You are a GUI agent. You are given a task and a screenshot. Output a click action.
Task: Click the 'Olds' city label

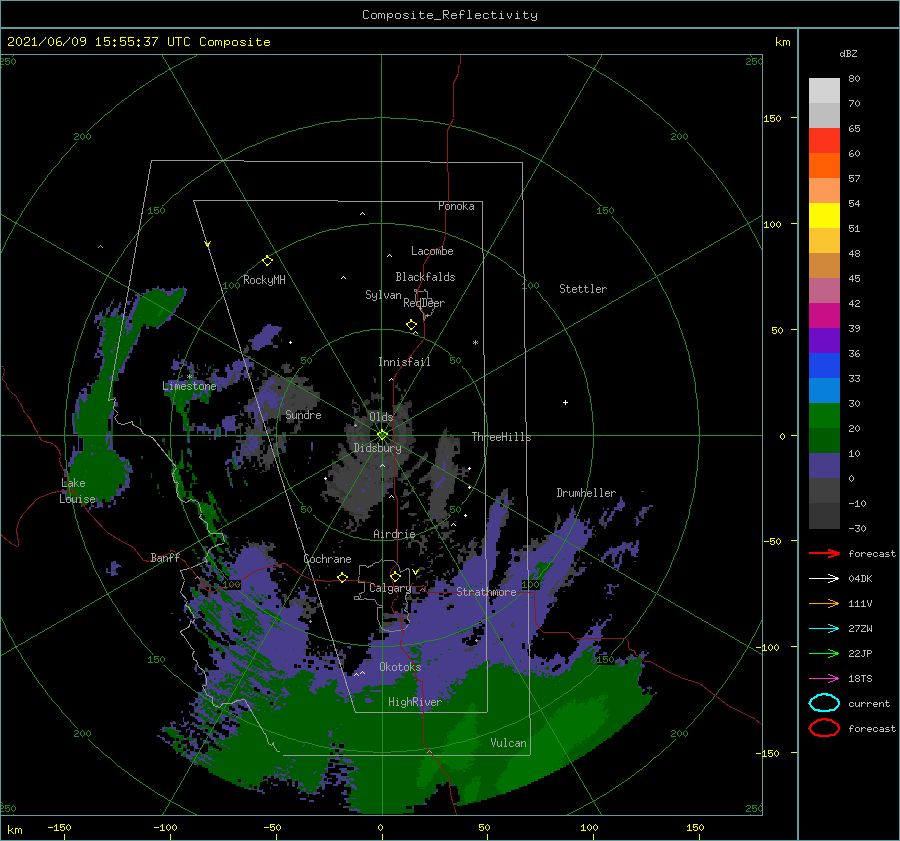click(x=381, y=417)
